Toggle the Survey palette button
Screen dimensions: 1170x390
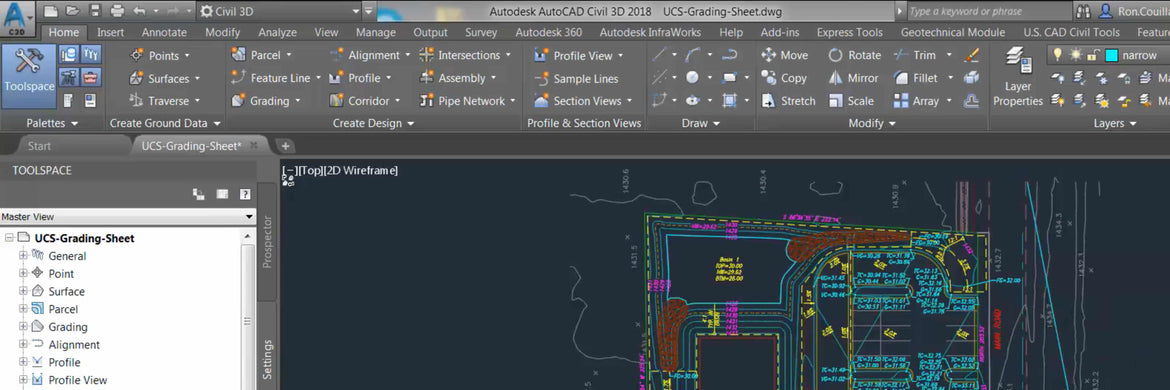(x=69, y=78)
